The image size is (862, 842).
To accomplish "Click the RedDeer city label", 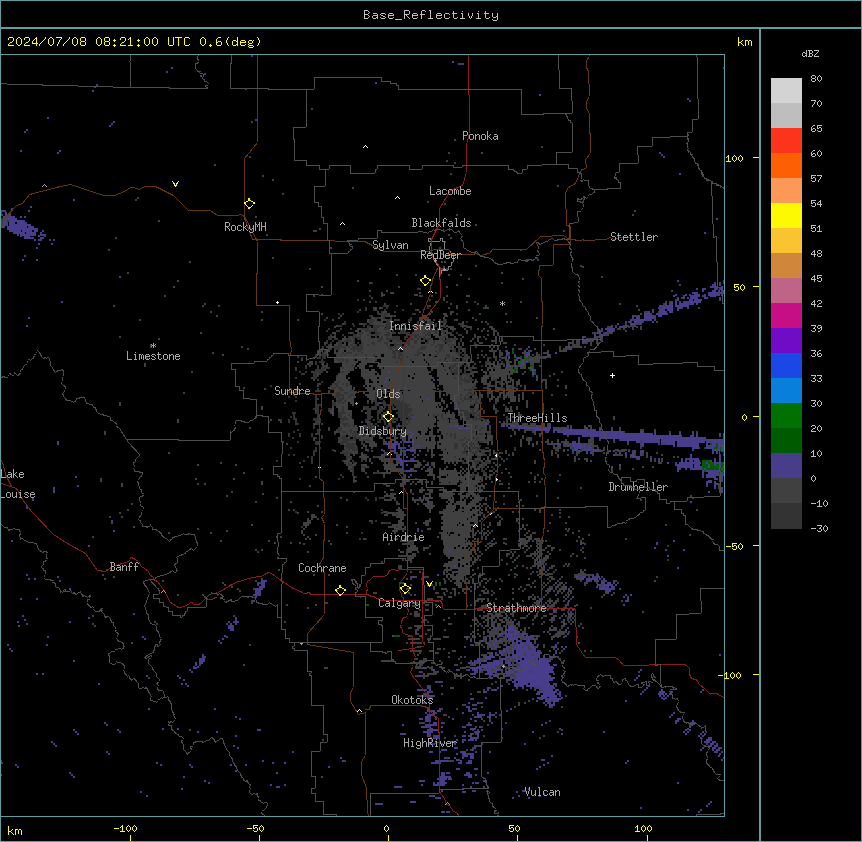I will pyautogui.click(x=440, y=255).
